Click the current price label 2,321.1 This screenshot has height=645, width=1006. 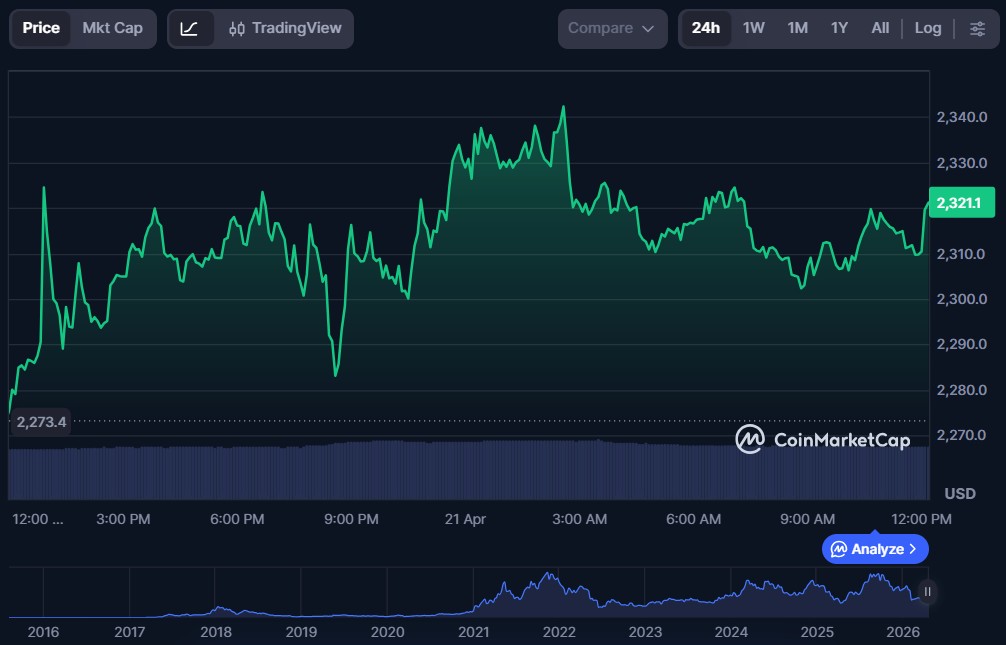(962, 203)
